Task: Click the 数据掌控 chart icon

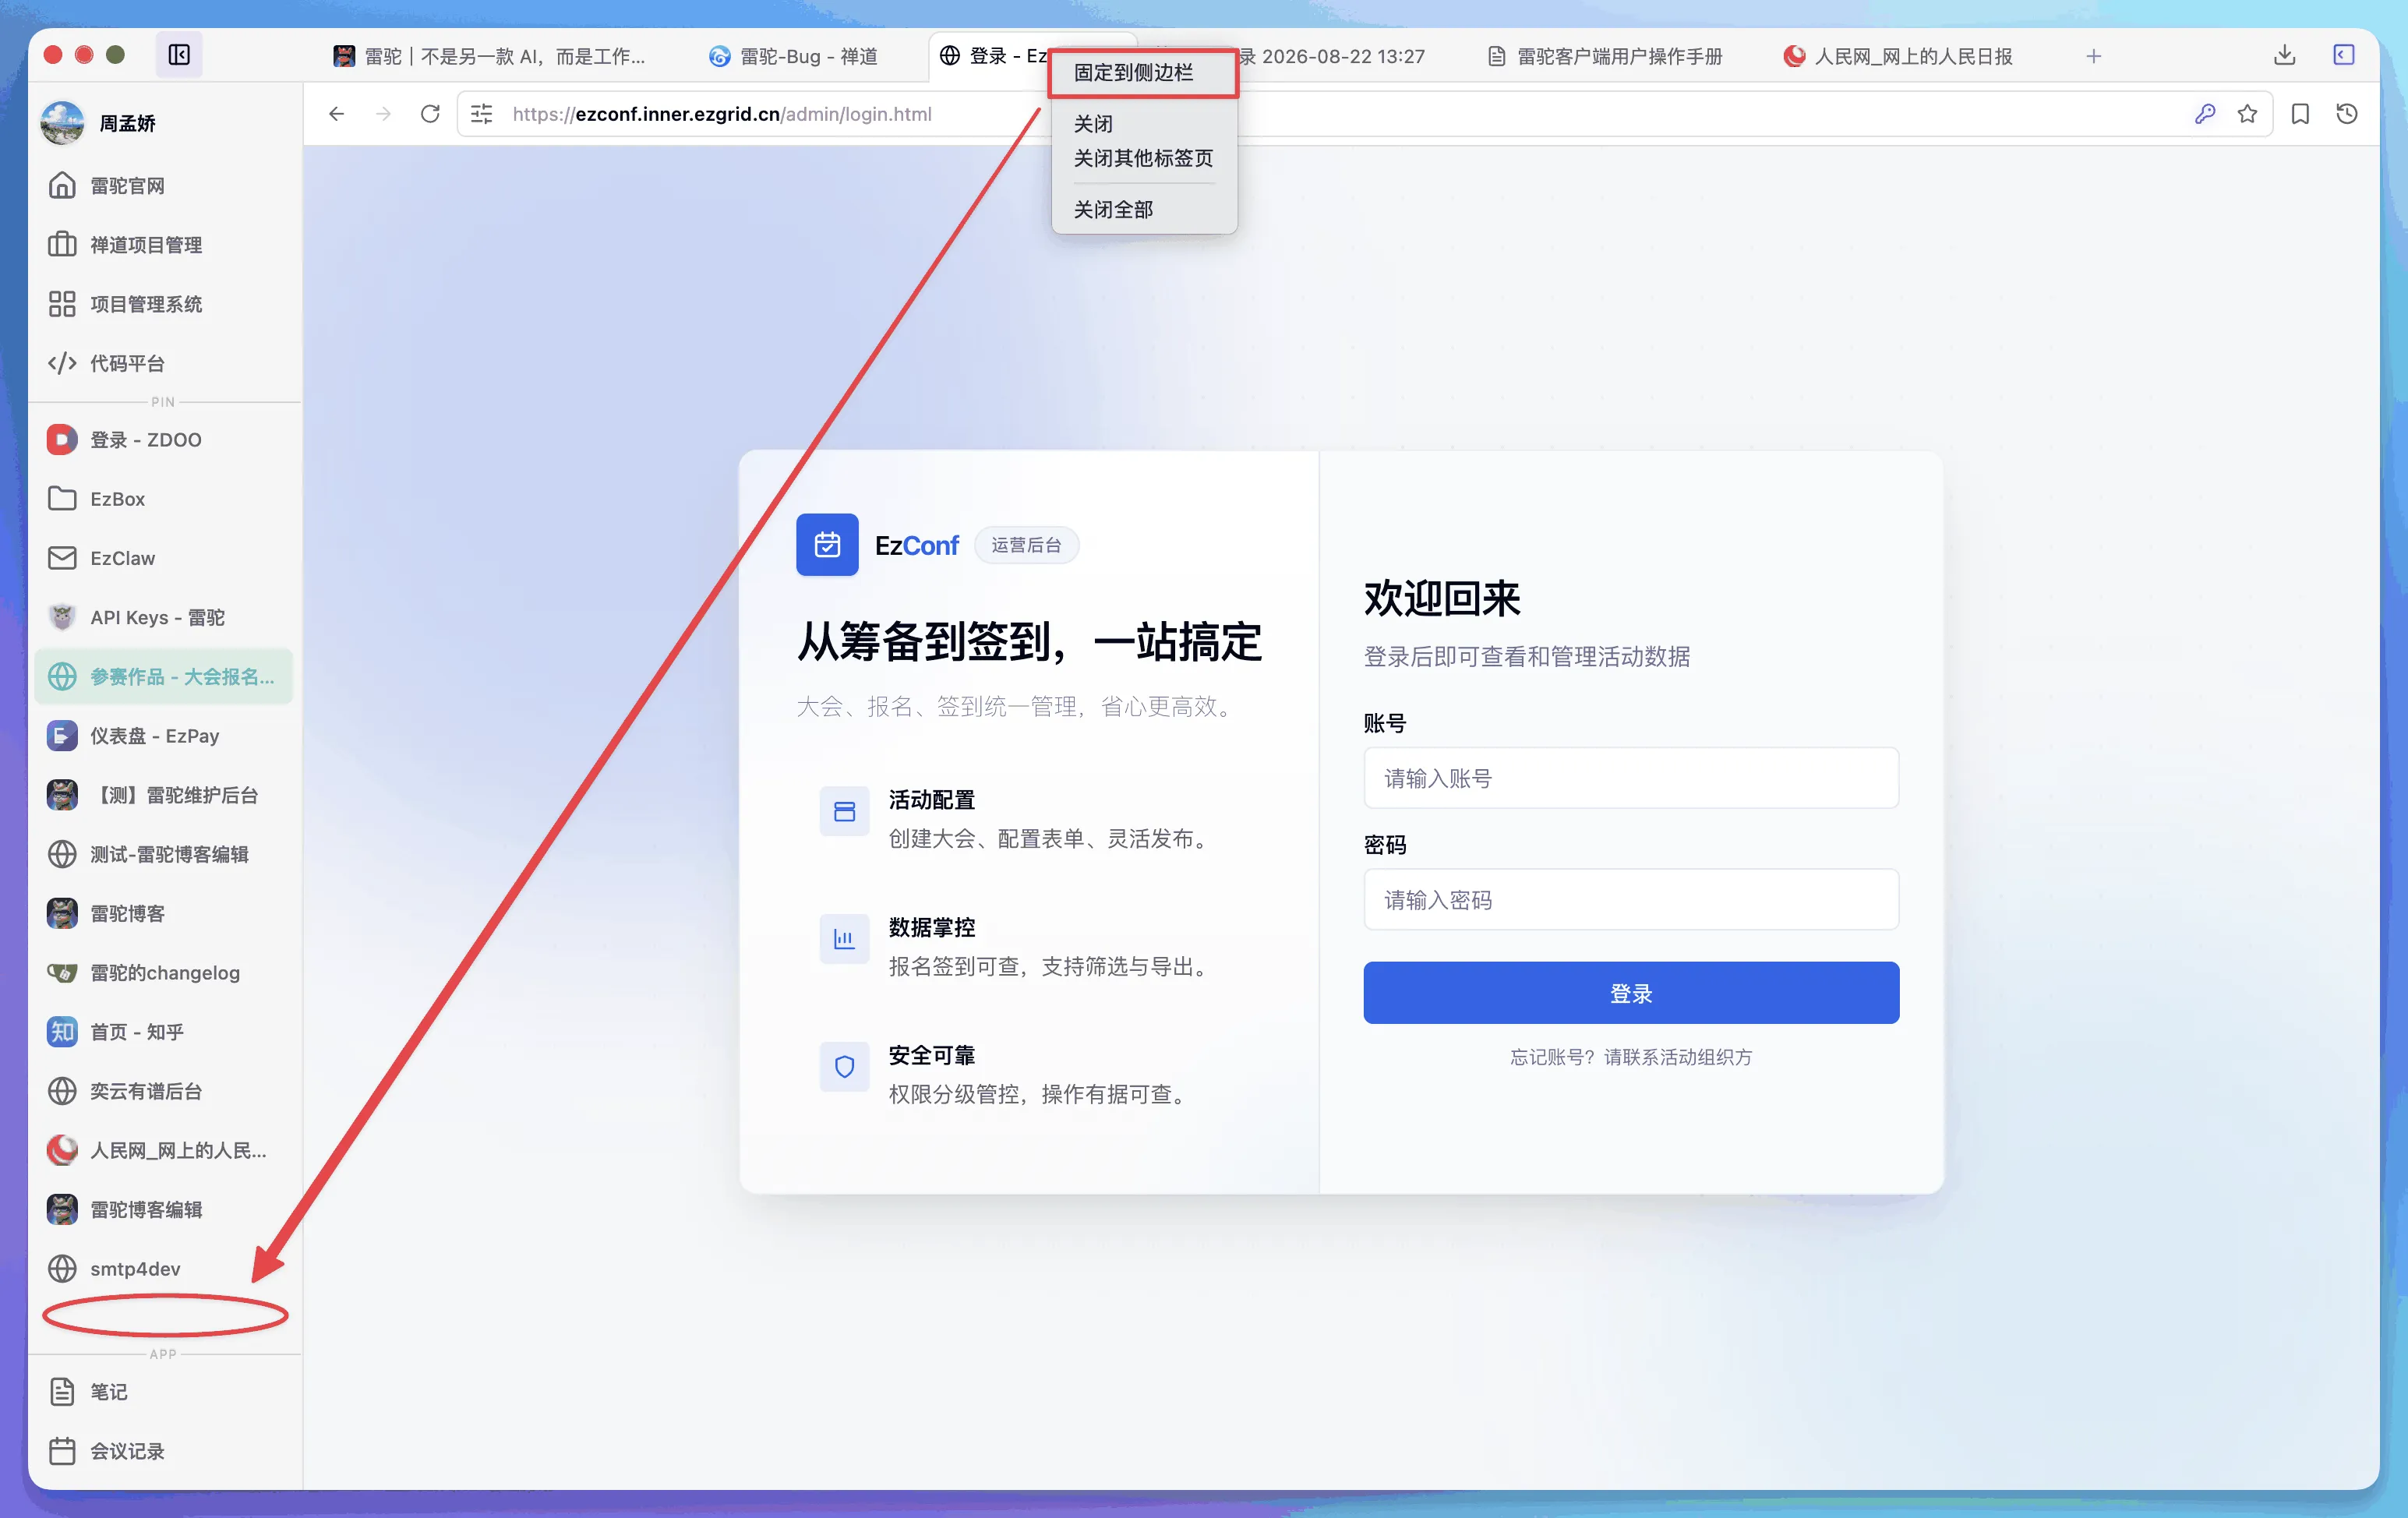Action: (845, 939)
